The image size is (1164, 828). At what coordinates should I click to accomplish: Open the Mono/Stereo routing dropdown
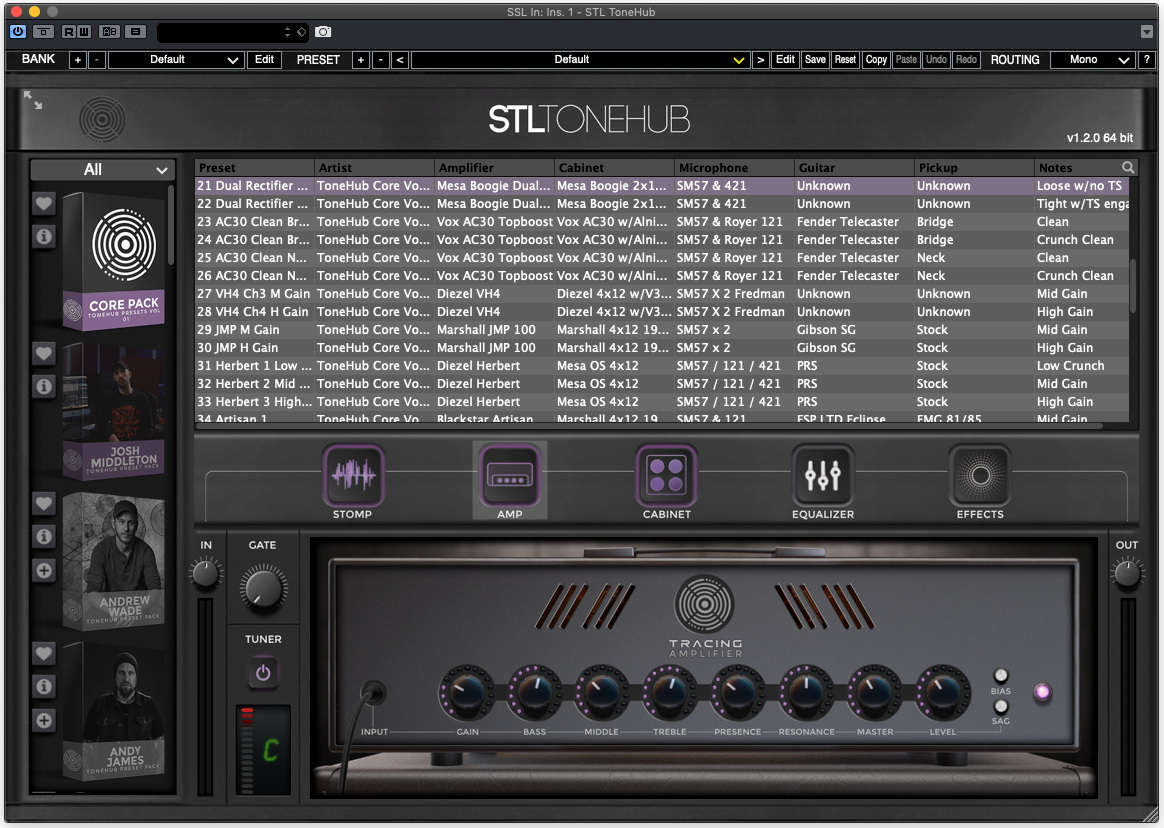point(1092,59)
